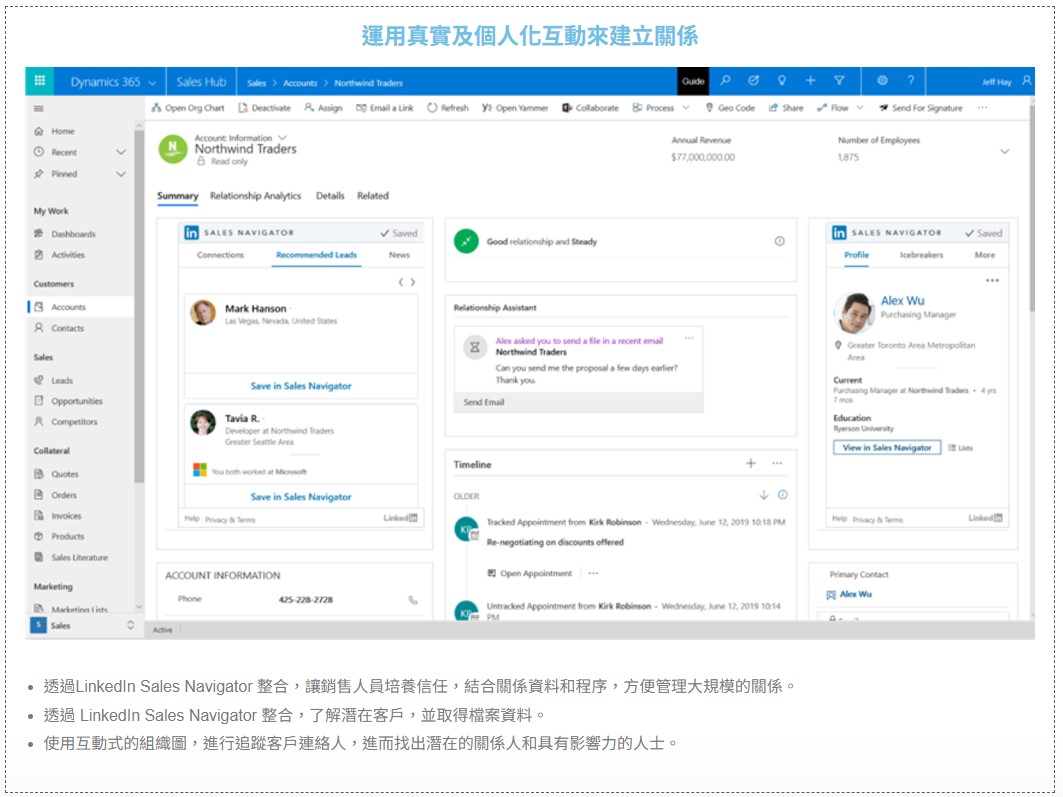Click Mark Hanson's profile photo
This screenshot has width=1063, height=797.
click(x=203, y=312)
